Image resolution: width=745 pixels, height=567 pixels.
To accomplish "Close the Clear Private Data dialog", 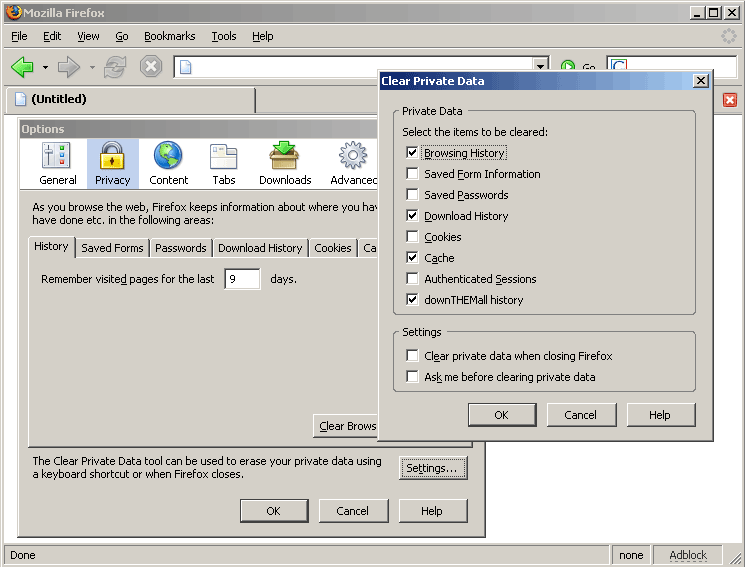I will 701,81.
